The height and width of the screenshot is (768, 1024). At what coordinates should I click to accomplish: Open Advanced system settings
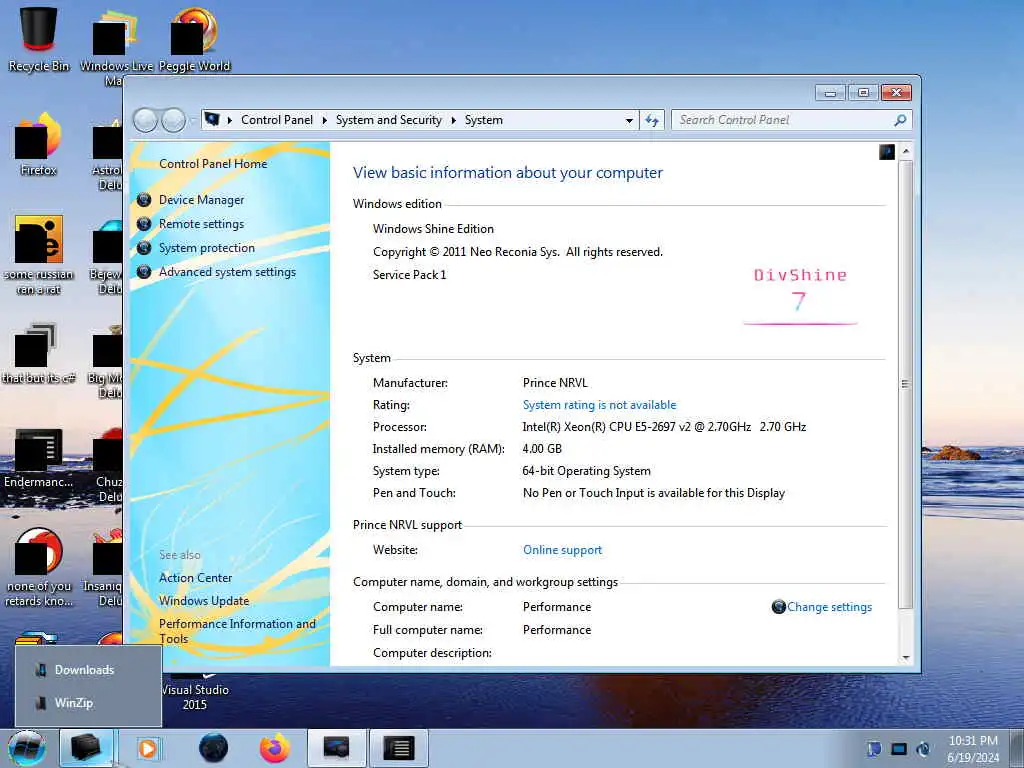pyautogui.click(x=227, y=272)
